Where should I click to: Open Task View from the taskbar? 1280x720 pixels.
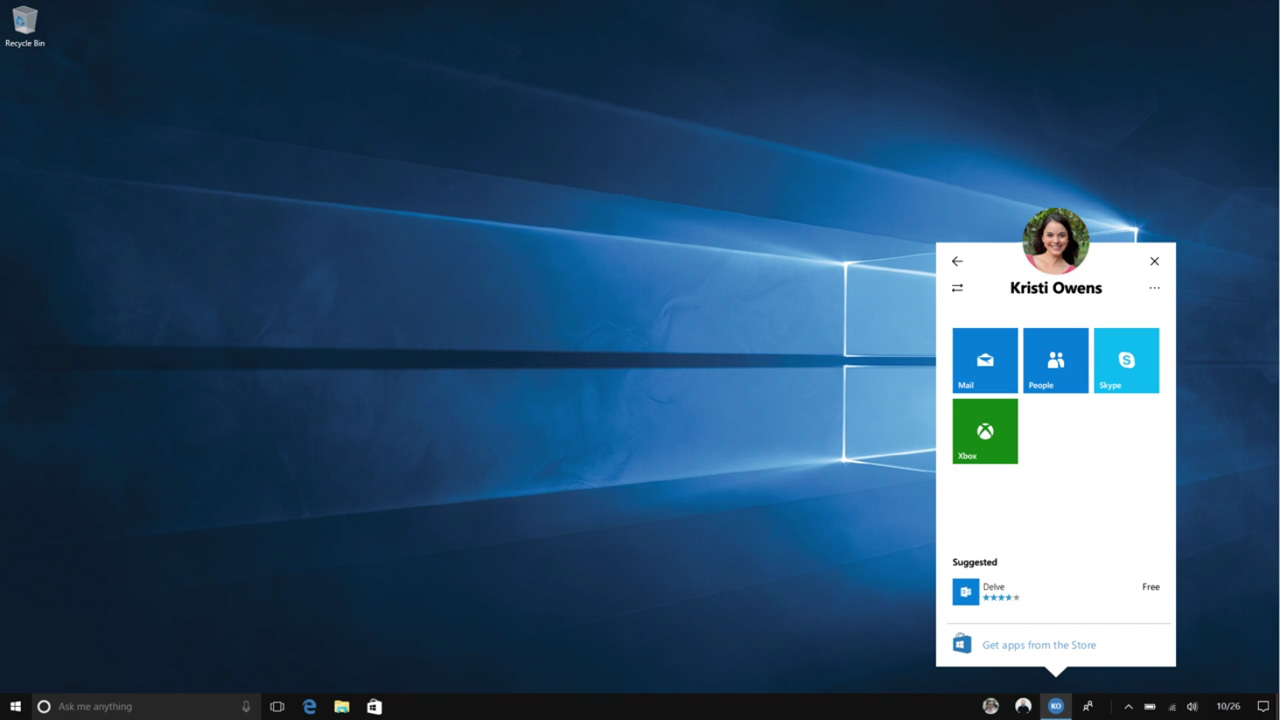tap(277, 706)
